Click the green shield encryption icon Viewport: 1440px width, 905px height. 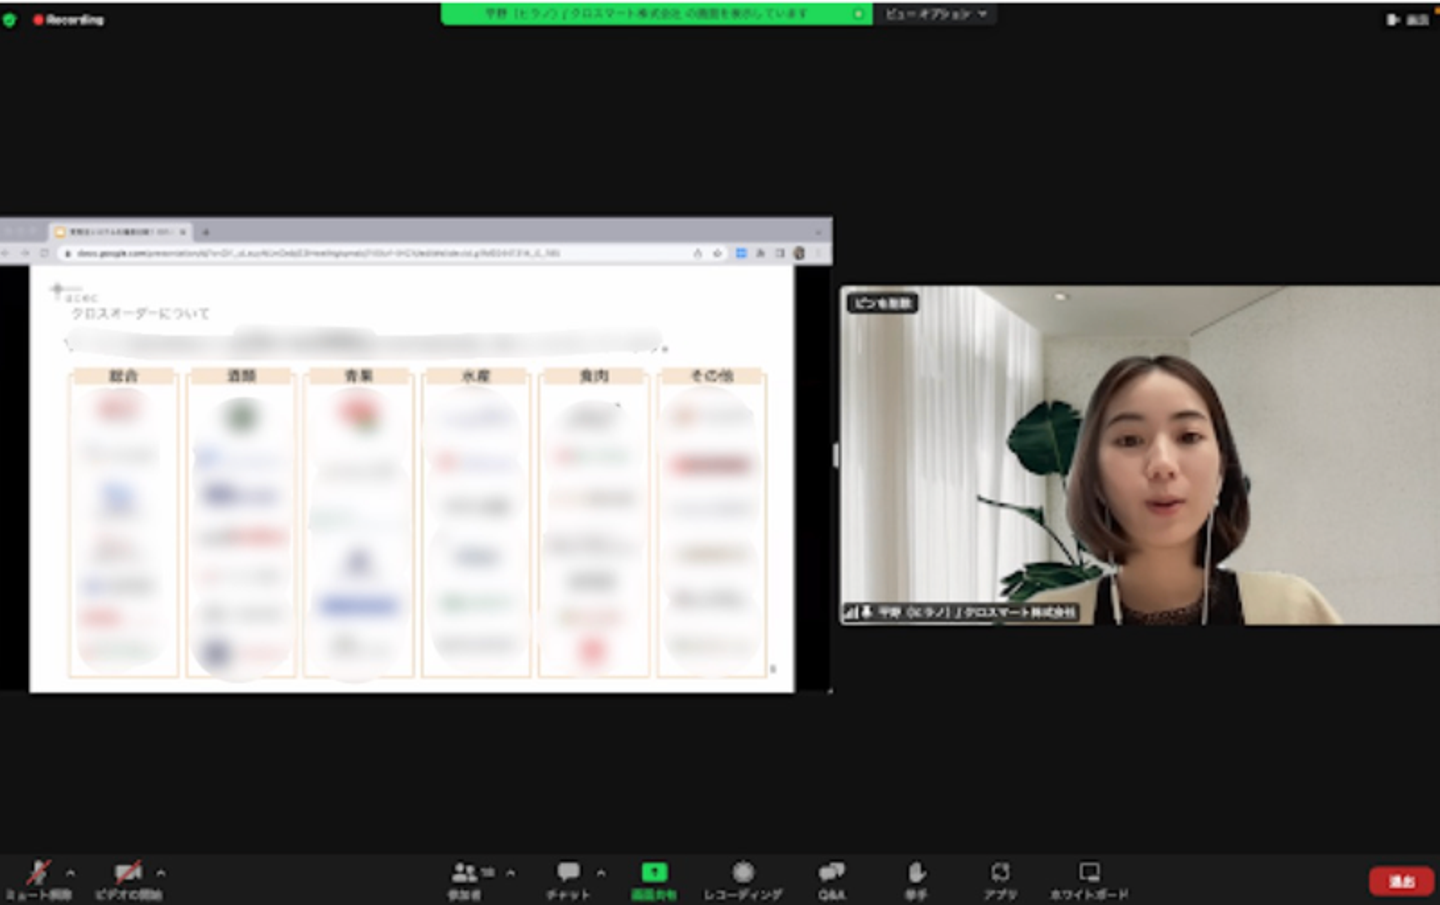coord(10,19)
